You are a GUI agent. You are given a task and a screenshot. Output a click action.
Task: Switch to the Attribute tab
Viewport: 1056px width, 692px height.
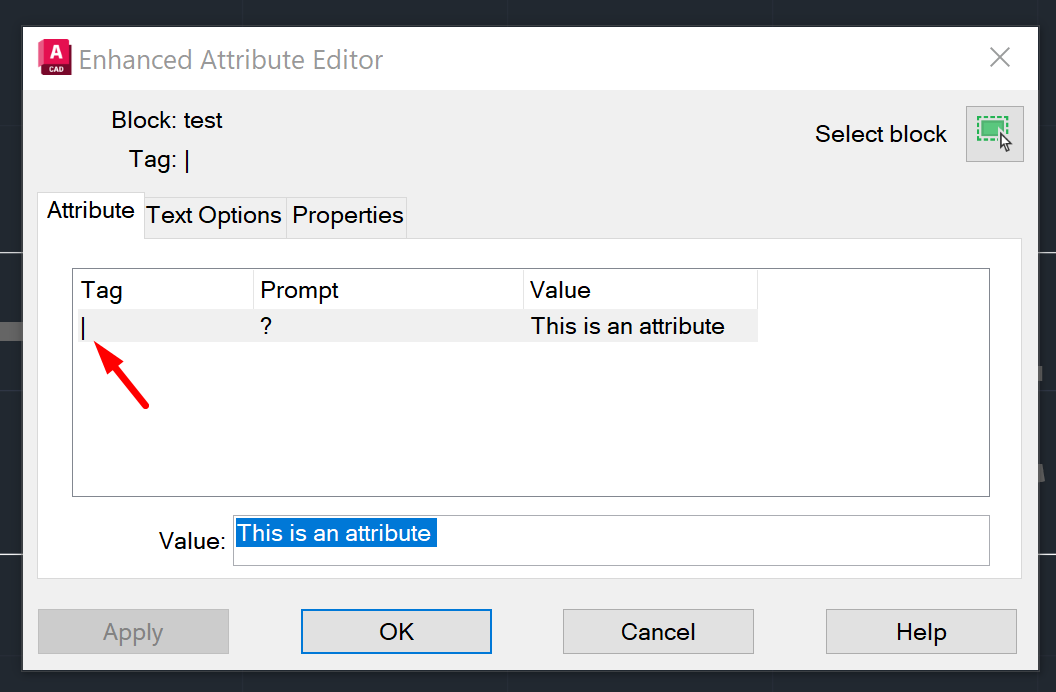[91, 211]
